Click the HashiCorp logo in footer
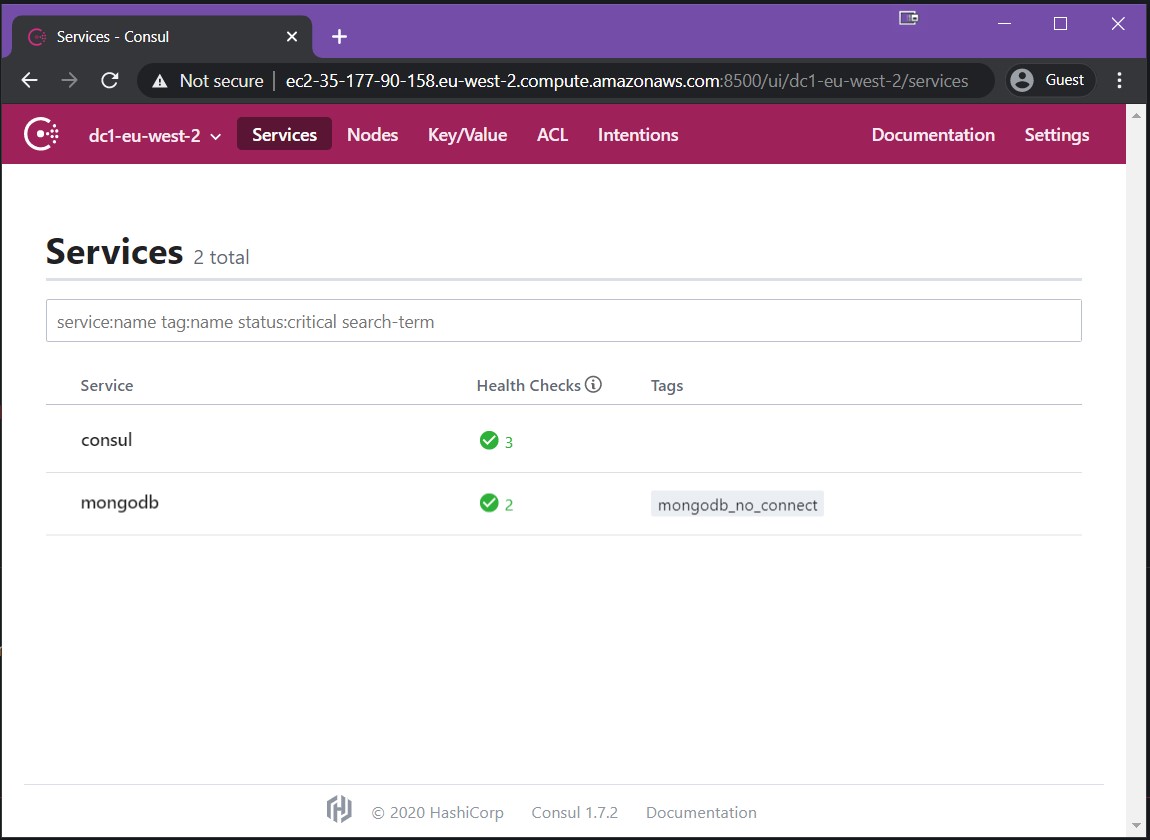The image size is (1150, 840). click(x=339, y=809)
